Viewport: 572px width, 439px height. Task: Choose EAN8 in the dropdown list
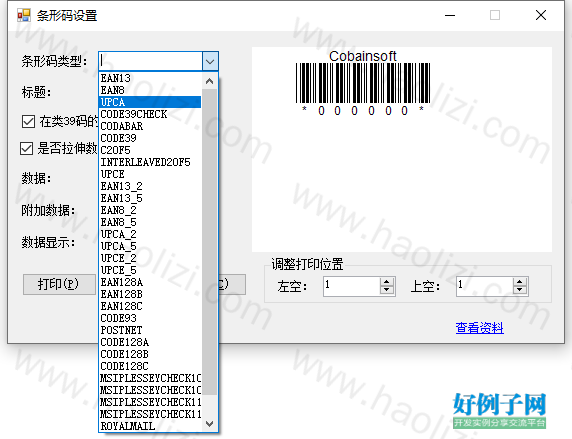click(x=150, y=90)
